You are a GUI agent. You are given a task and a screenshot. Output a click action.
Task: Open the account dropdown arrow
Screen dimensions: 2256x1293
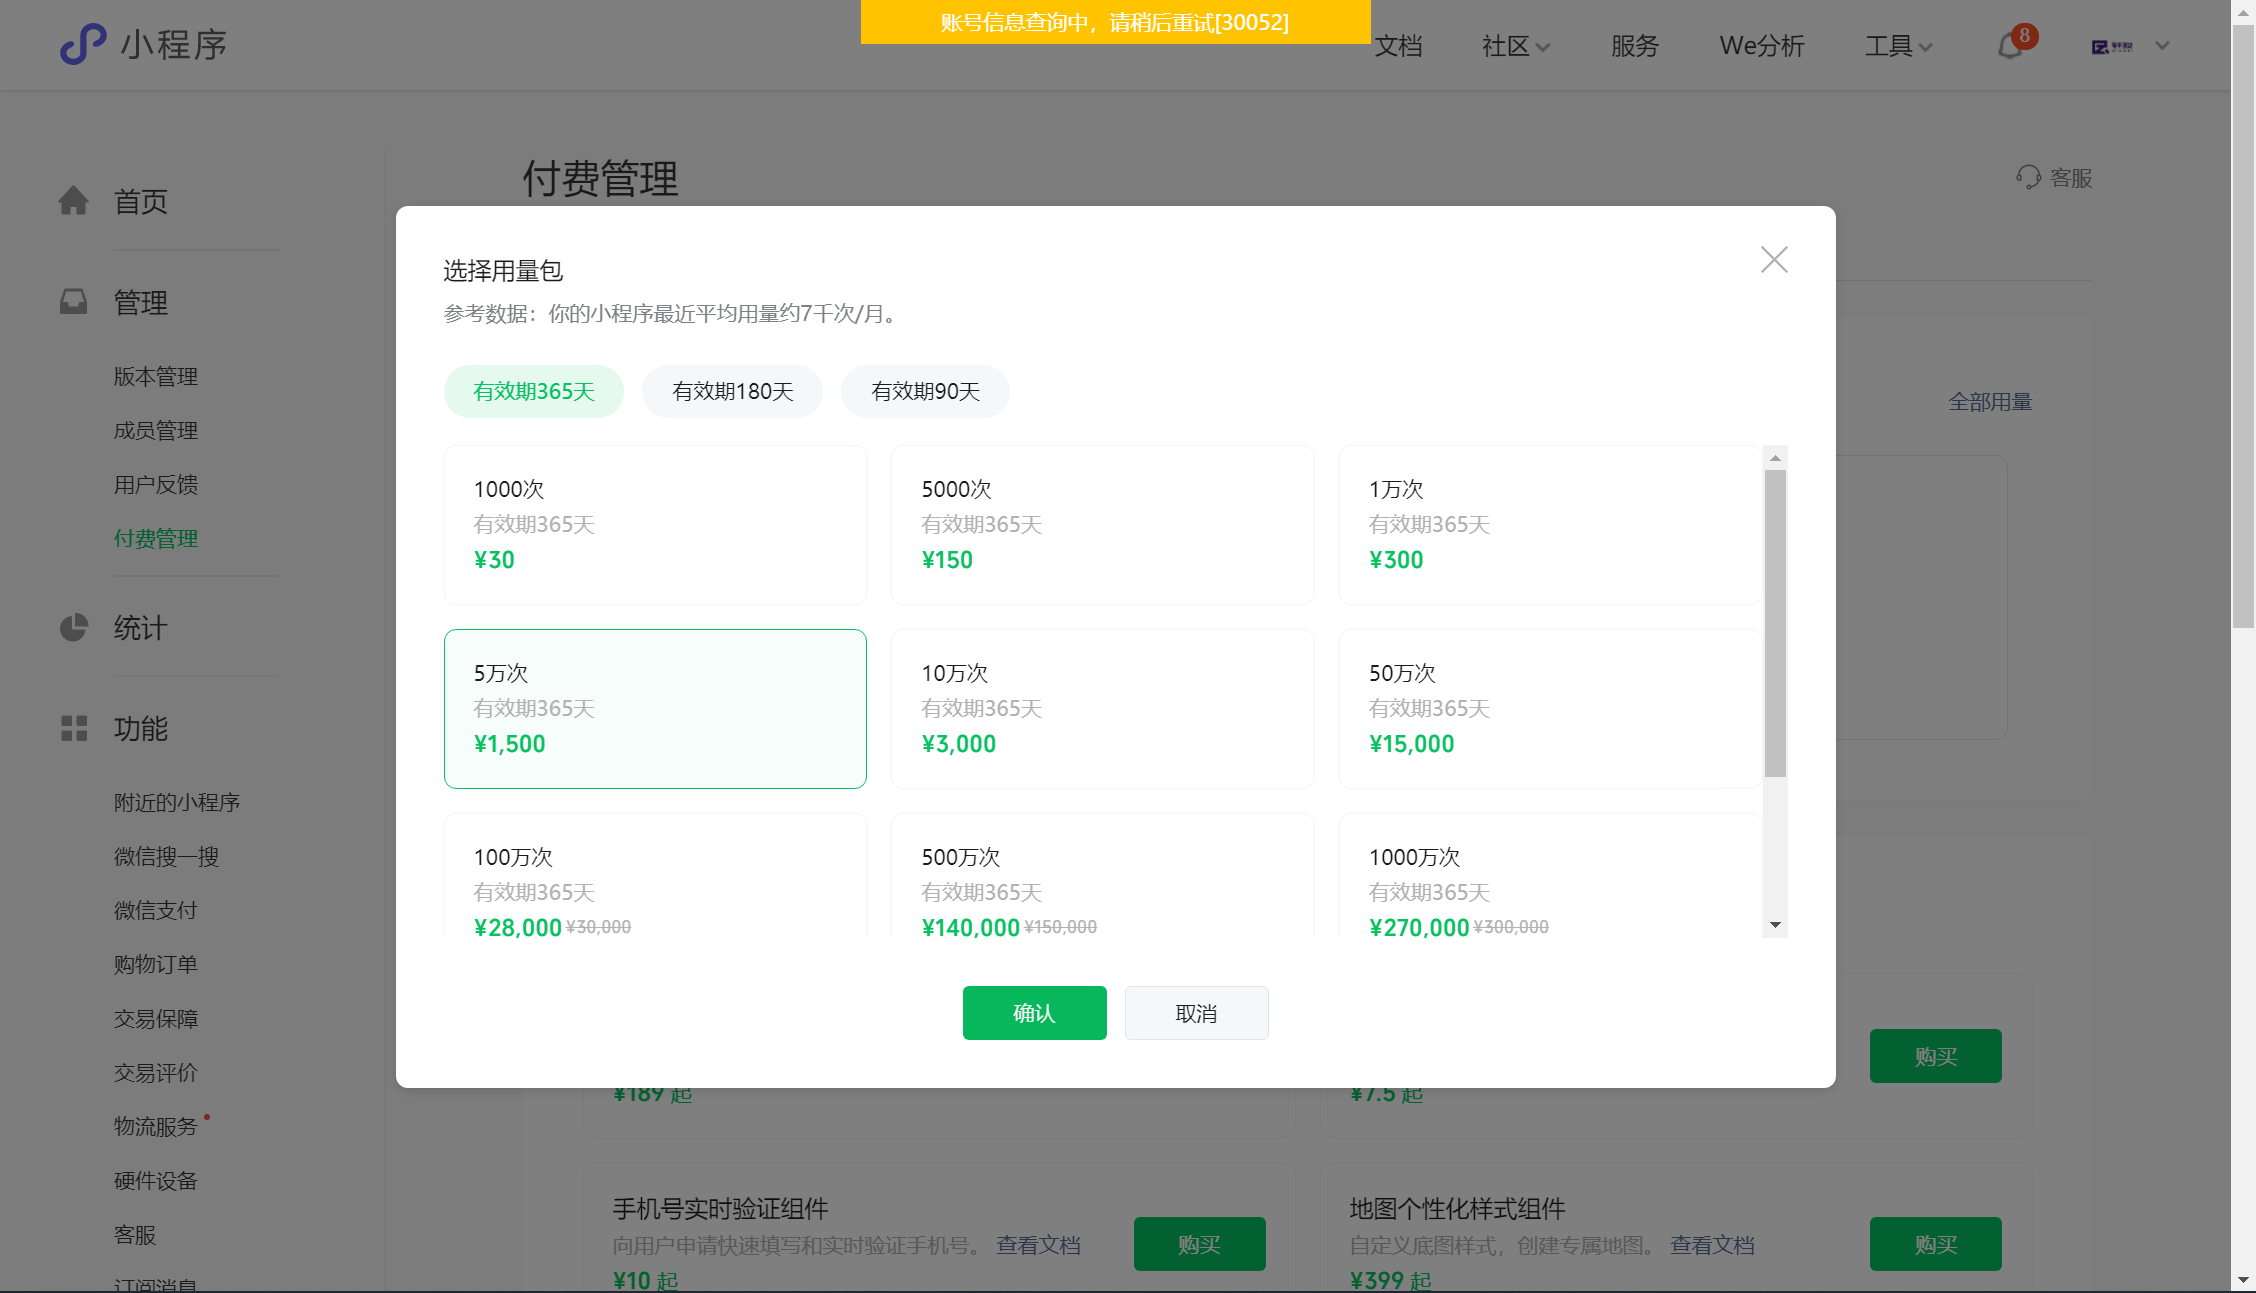(2162, 46)
